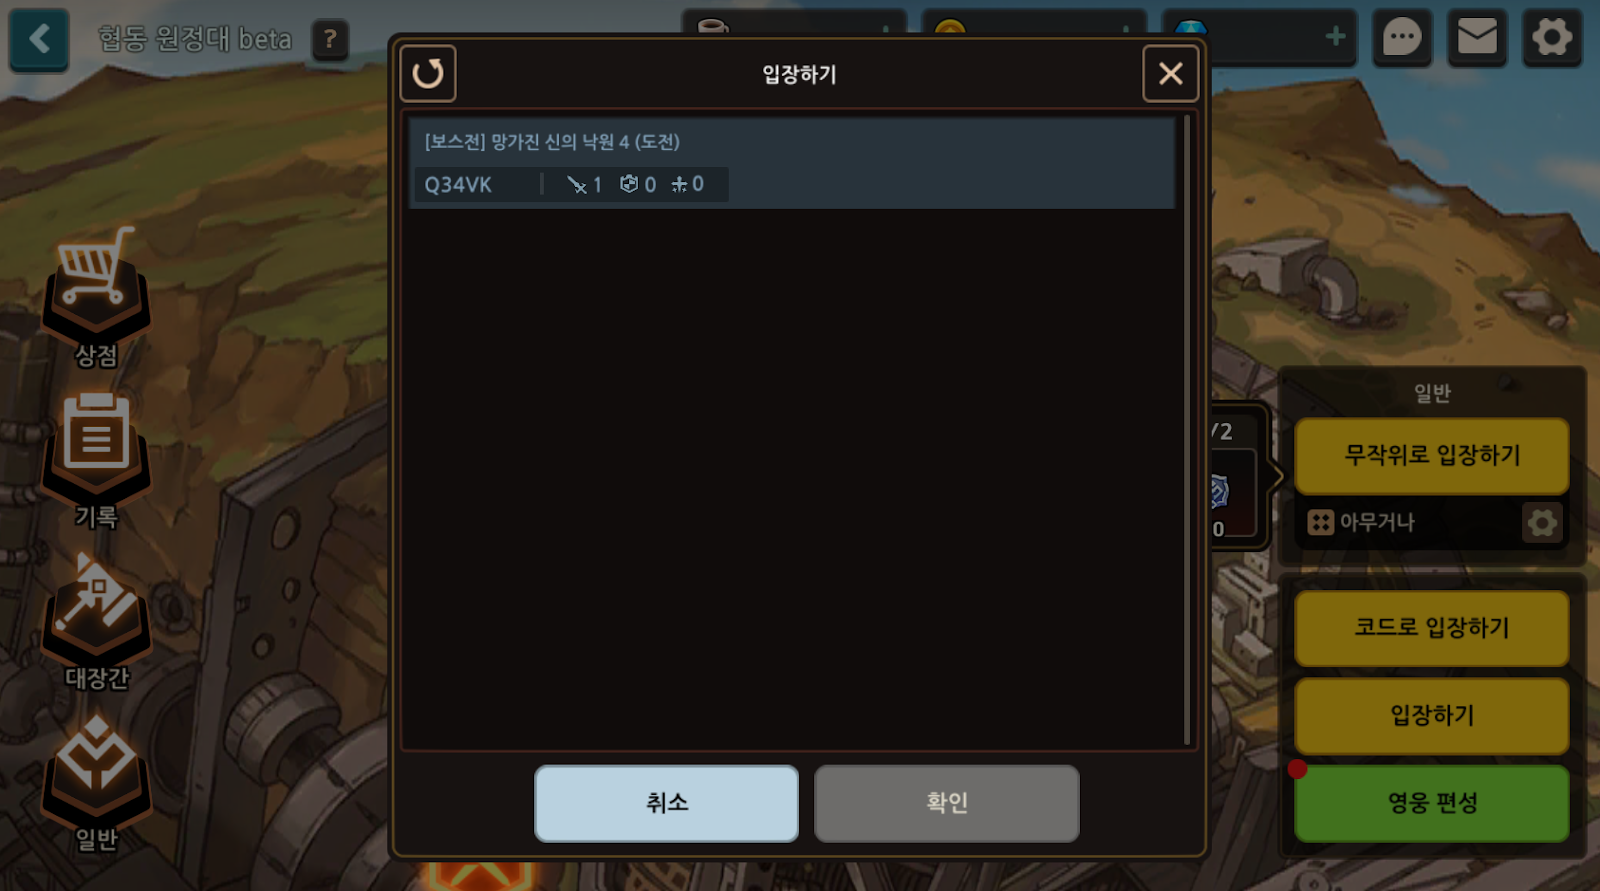The image size is (1600, 891).
Task: Go back with the arrow button
Action: click(39, 40)
